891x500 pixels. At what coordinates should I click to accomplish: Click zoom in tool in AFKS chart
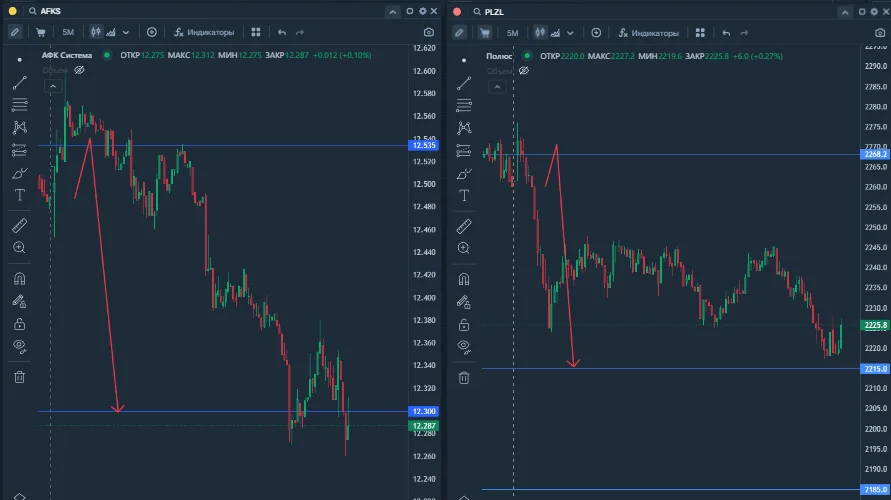coord(19,248)
